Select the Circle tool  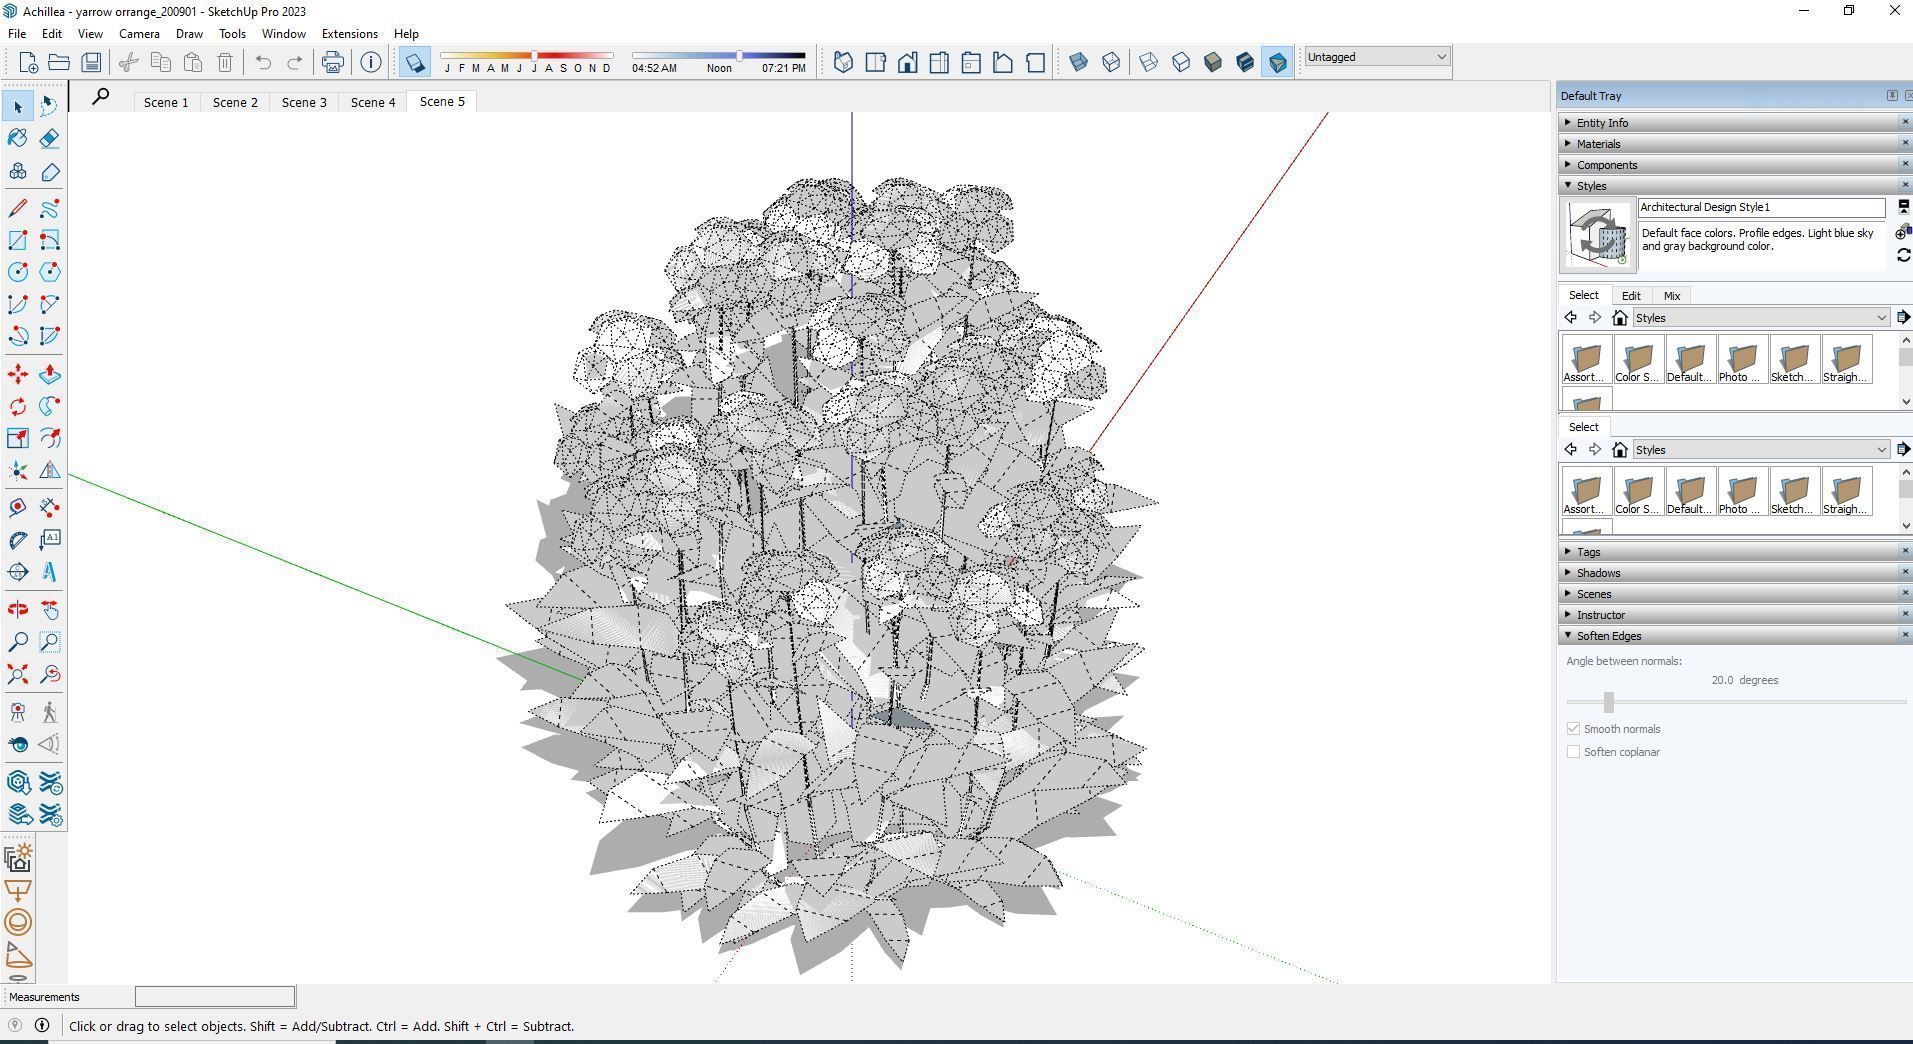click(x=18, y=272)
